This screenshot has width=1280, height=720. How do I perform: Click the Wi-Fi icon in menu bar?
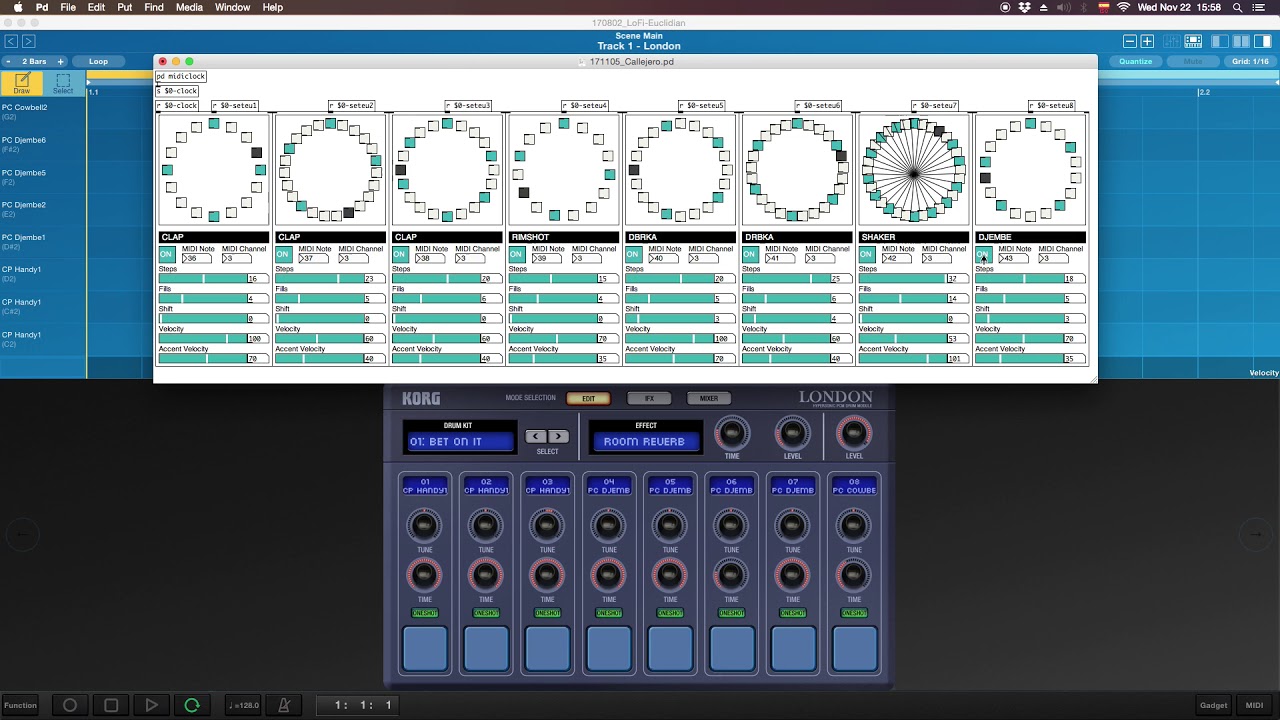pyautogui.click(x=1123, y=7)
